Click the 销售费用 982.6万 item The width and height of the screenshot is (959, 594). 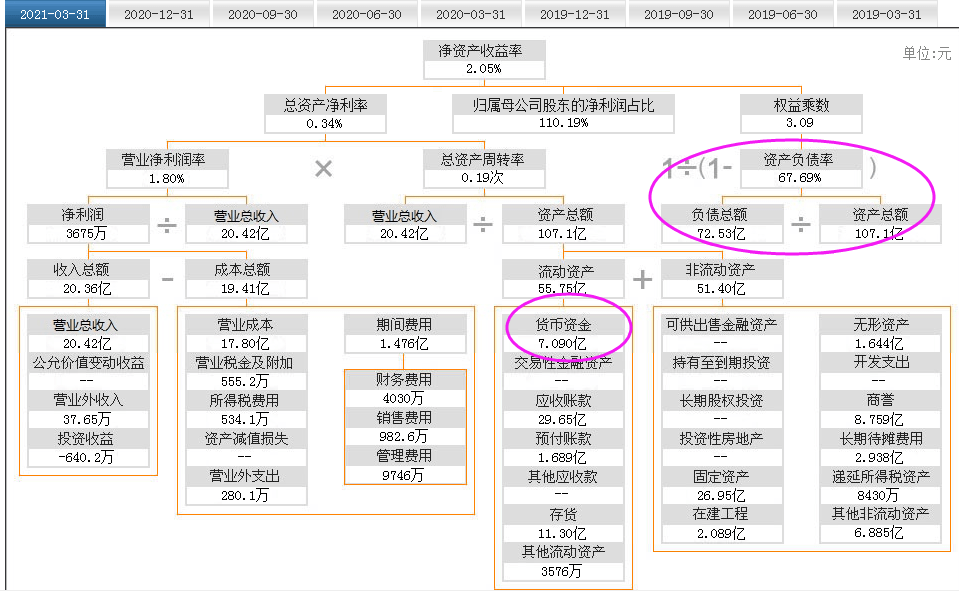tap(405, 427)
